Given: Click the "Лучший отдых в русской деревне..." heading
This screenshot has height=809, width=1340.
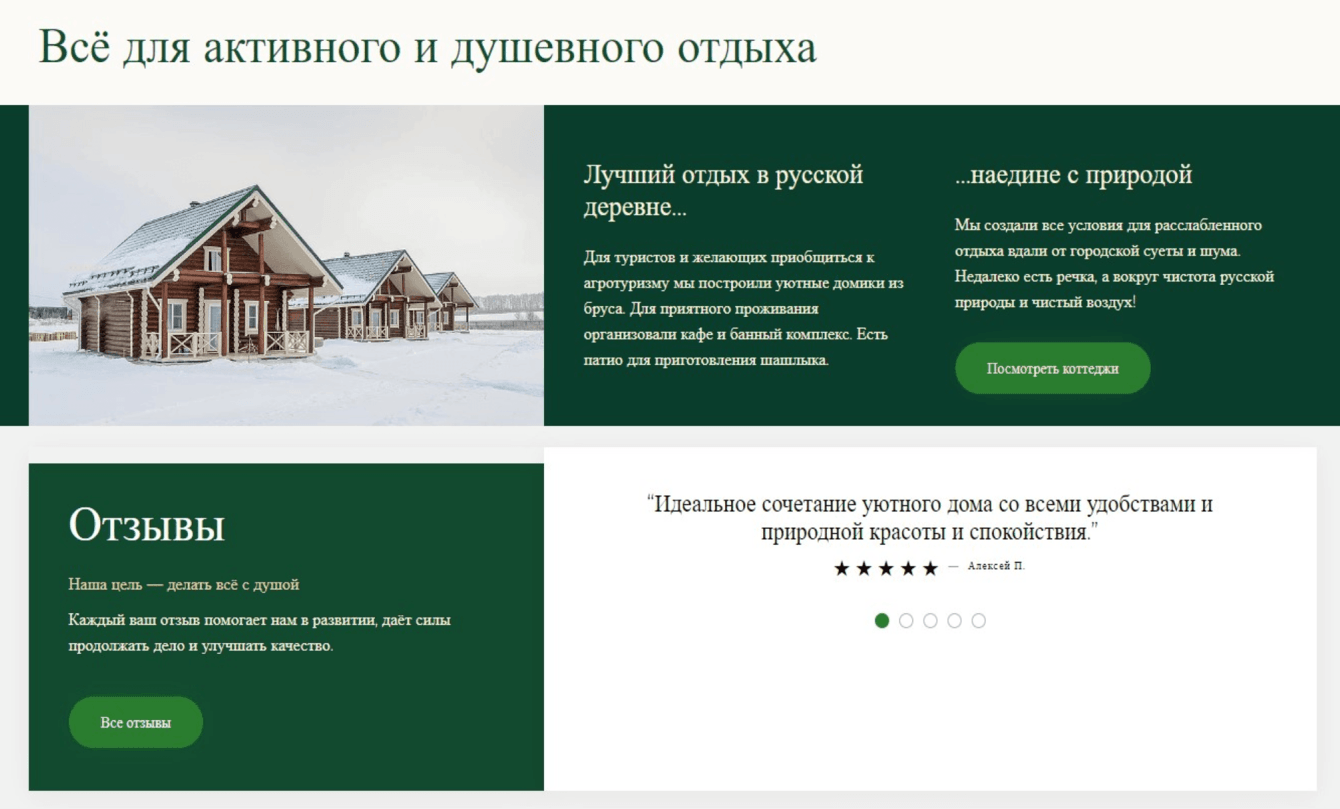Looking at the screenshot, I should coord(723,191).
